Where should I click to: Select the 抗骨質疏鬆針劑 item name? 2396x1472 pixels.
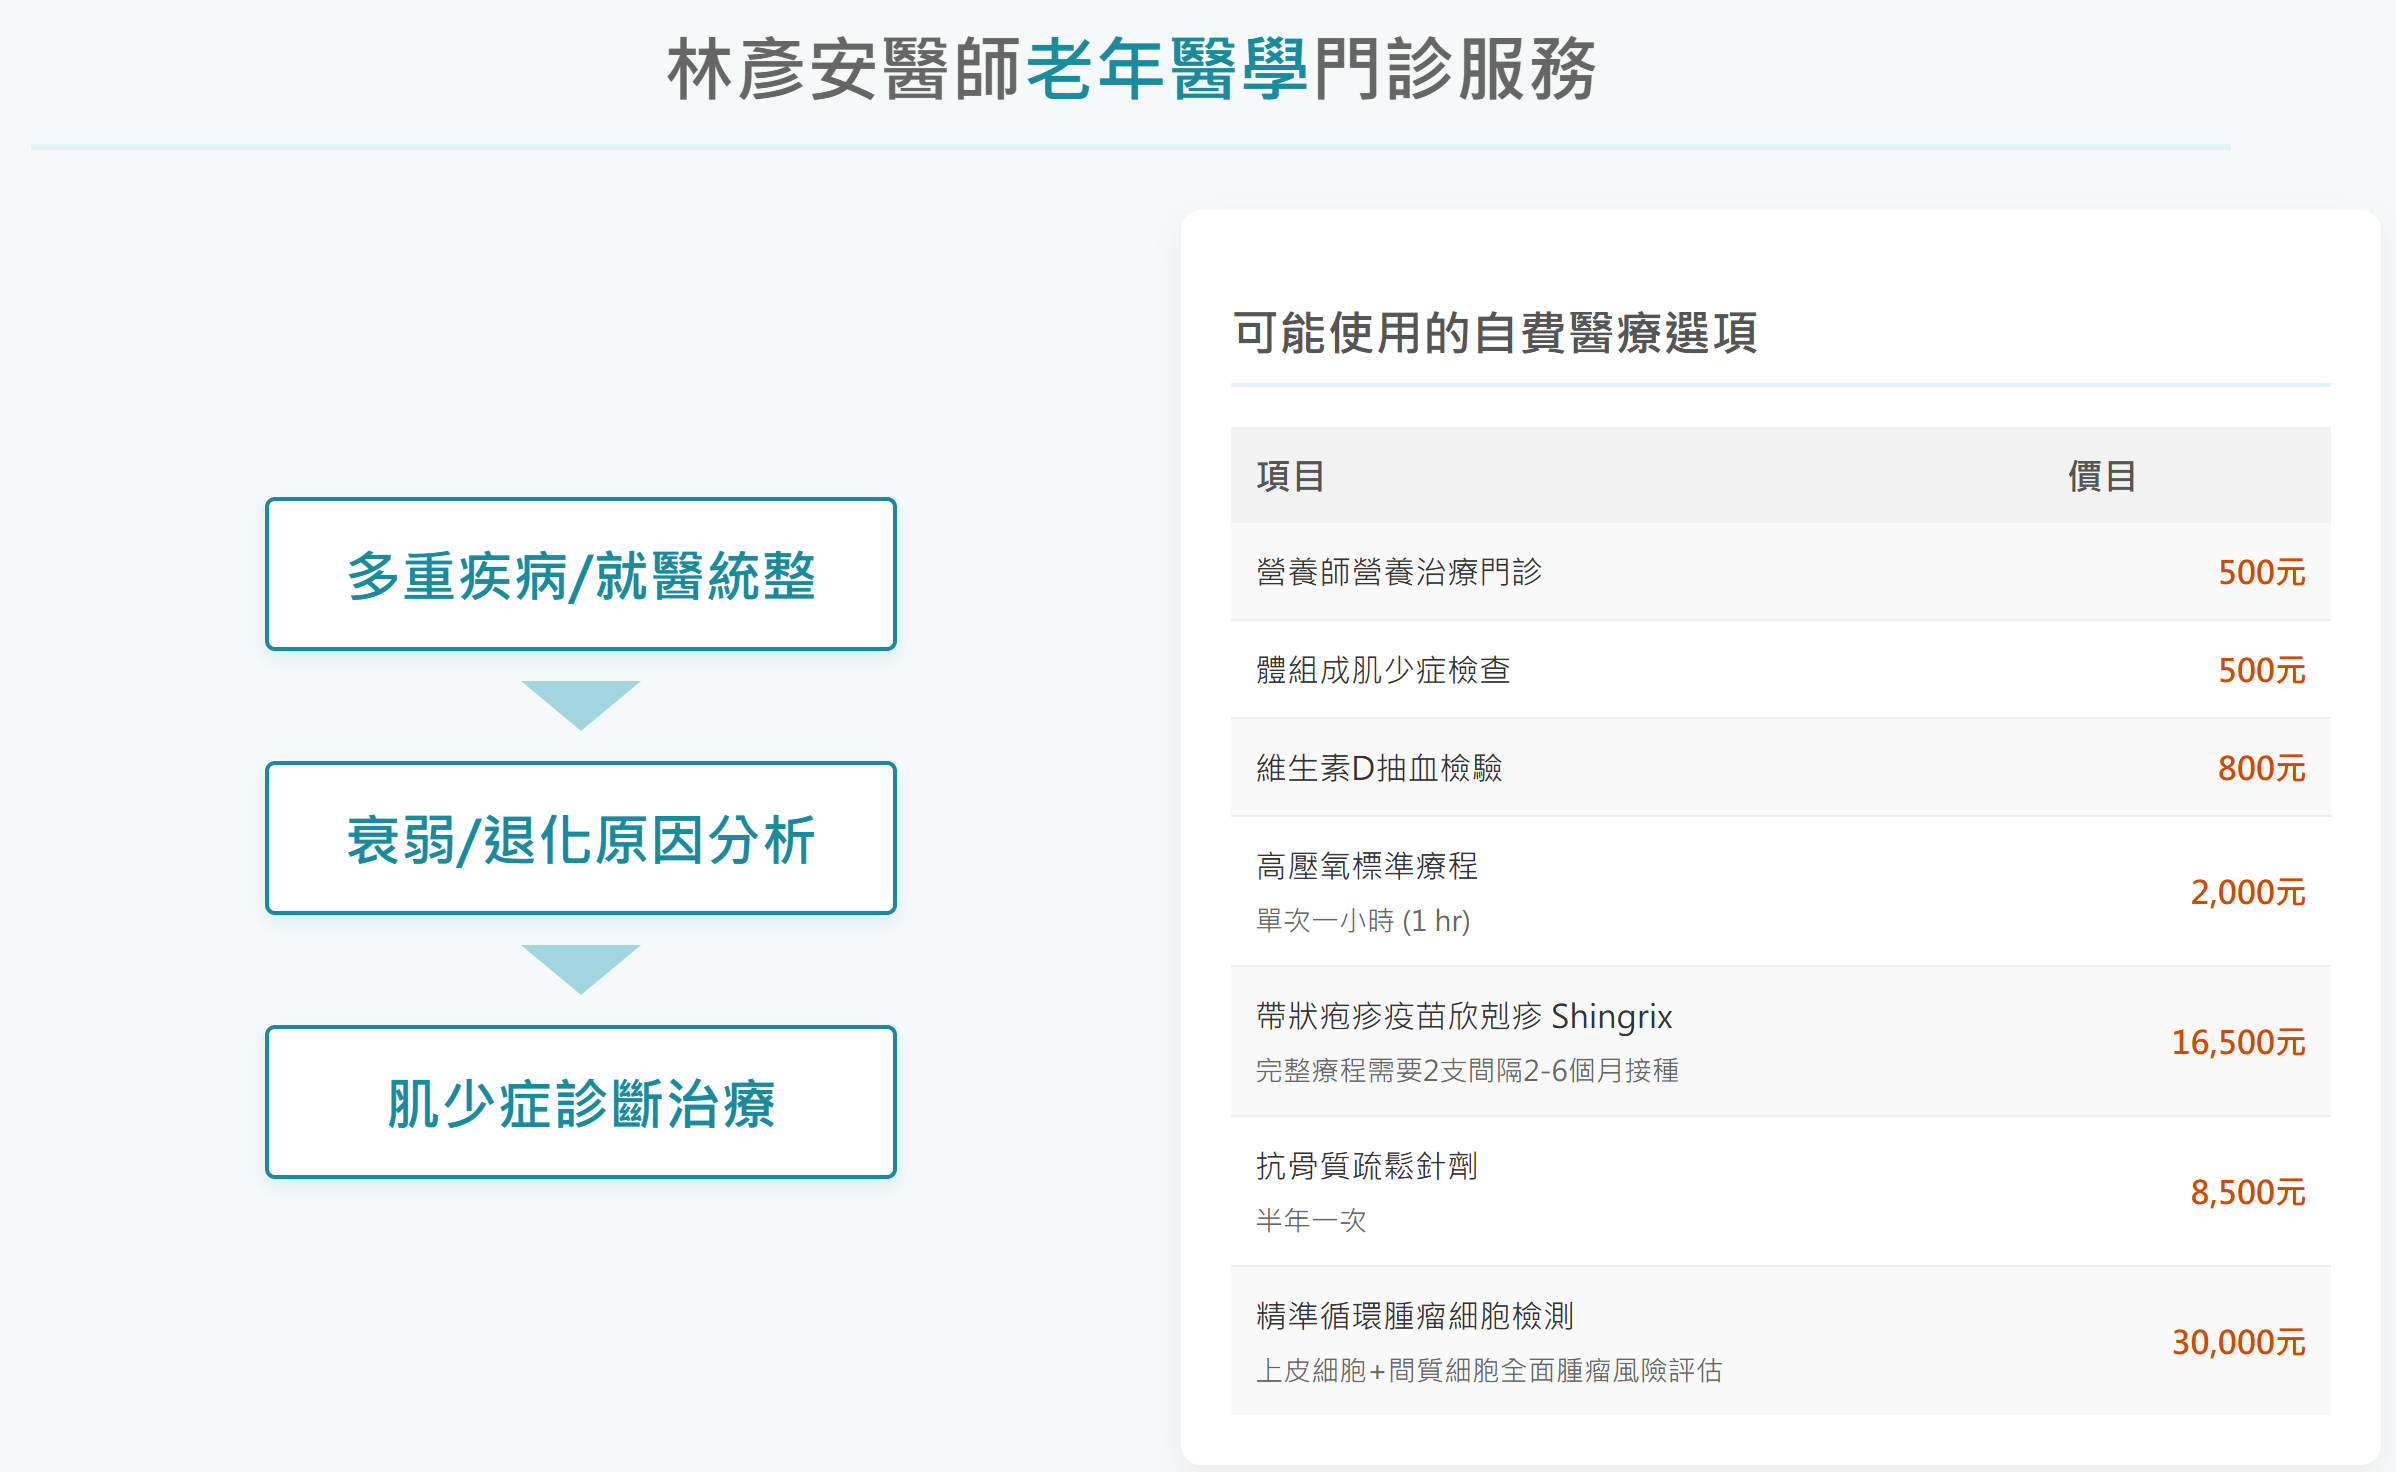[x=1367, y=1166]
